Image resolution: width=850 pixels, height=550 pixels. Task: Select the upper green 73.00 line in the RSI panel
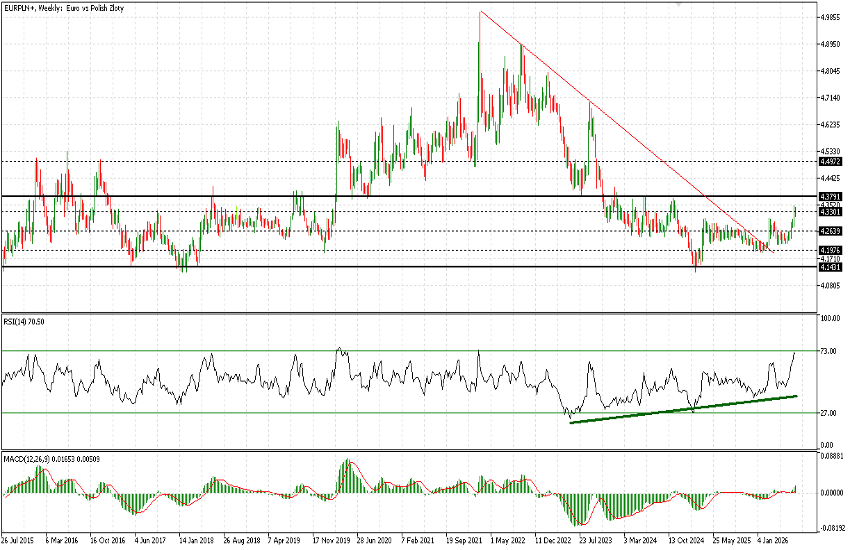(409, 351)
